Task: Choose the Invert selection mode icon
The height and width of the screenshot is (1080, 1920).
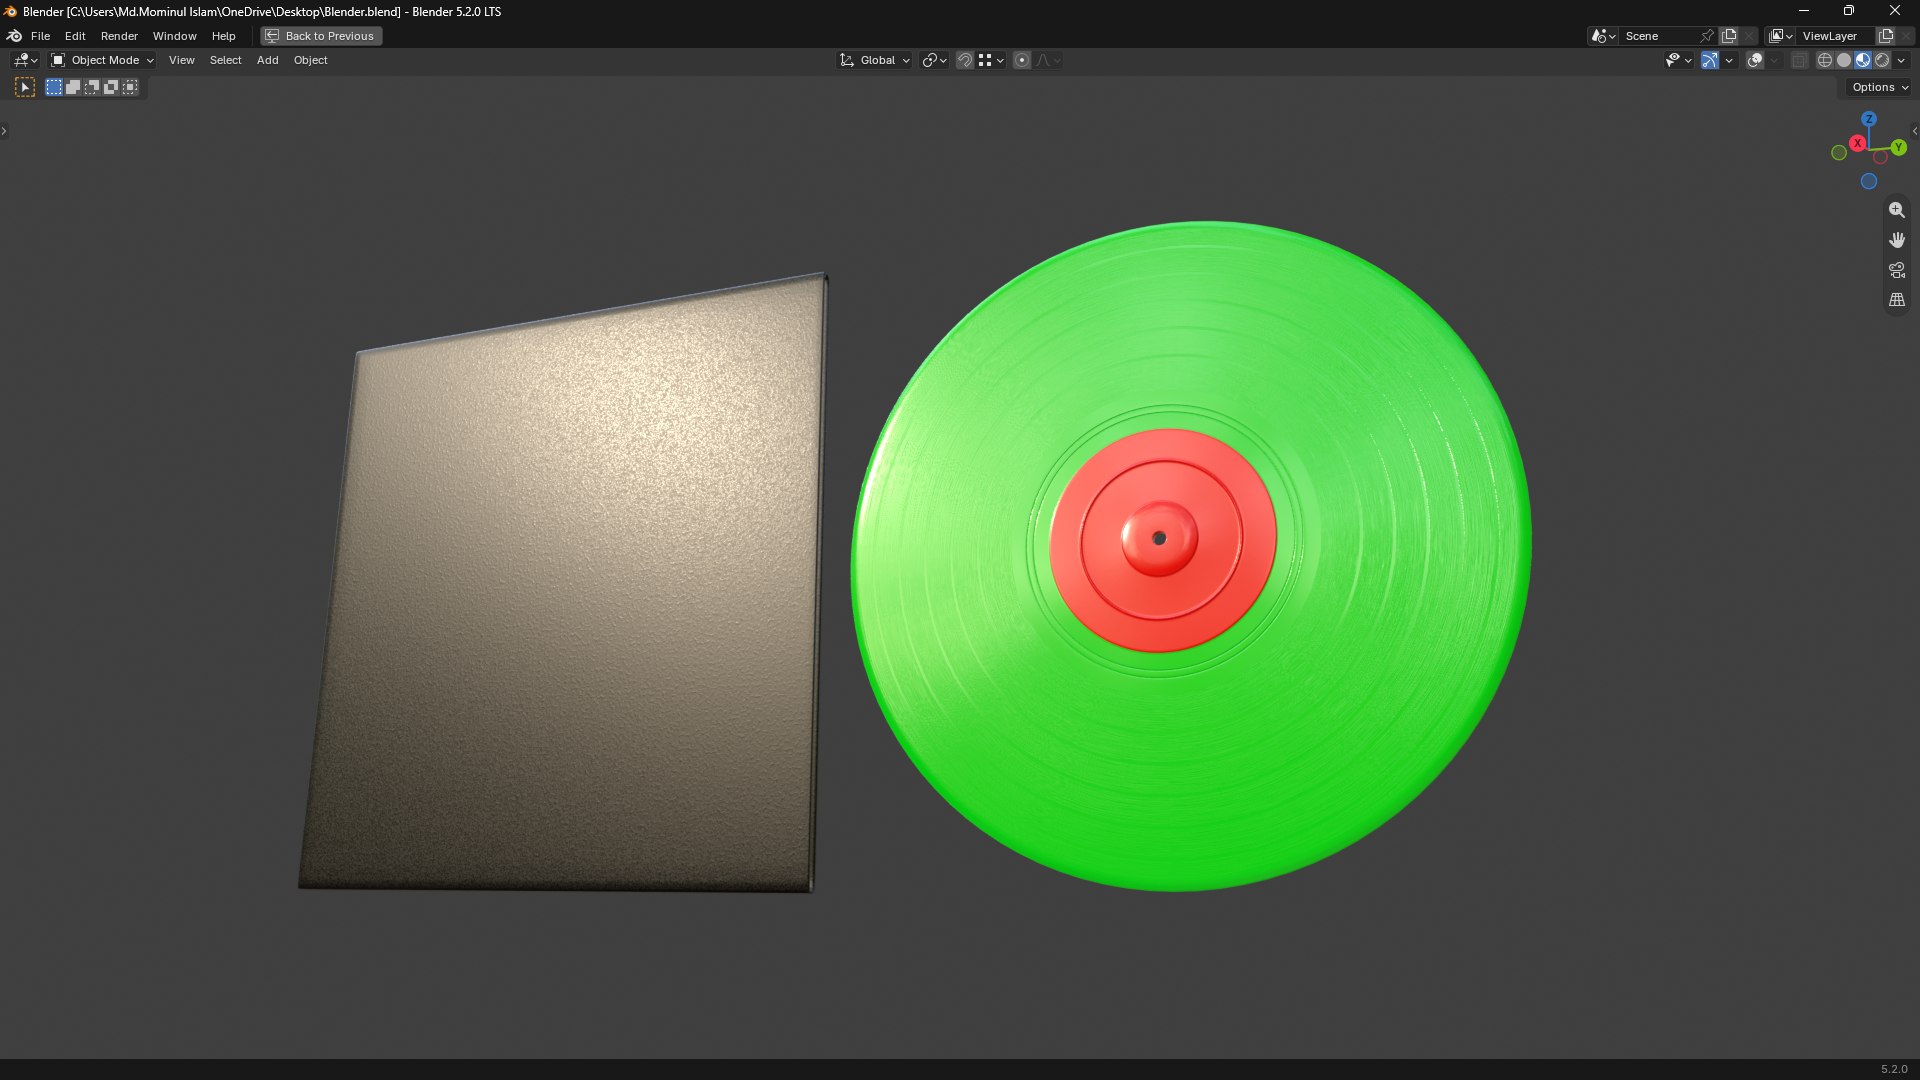Action: tap(111, 87)
